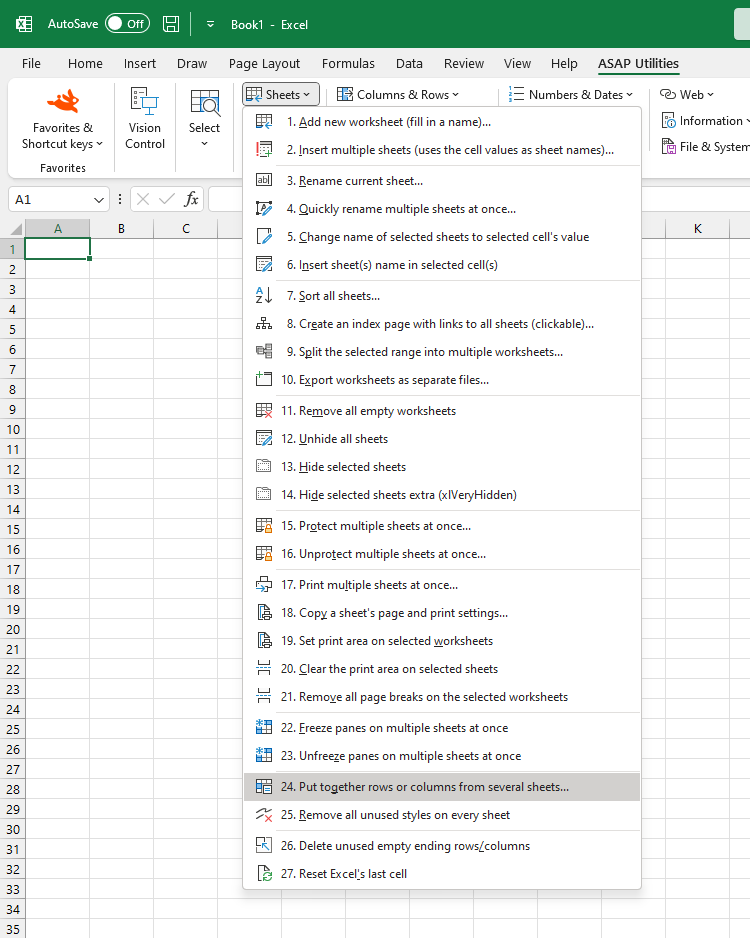Click the Vision Control icon
Image resolution: width=750 pixels, height=938 pixels.
point(145,100)
